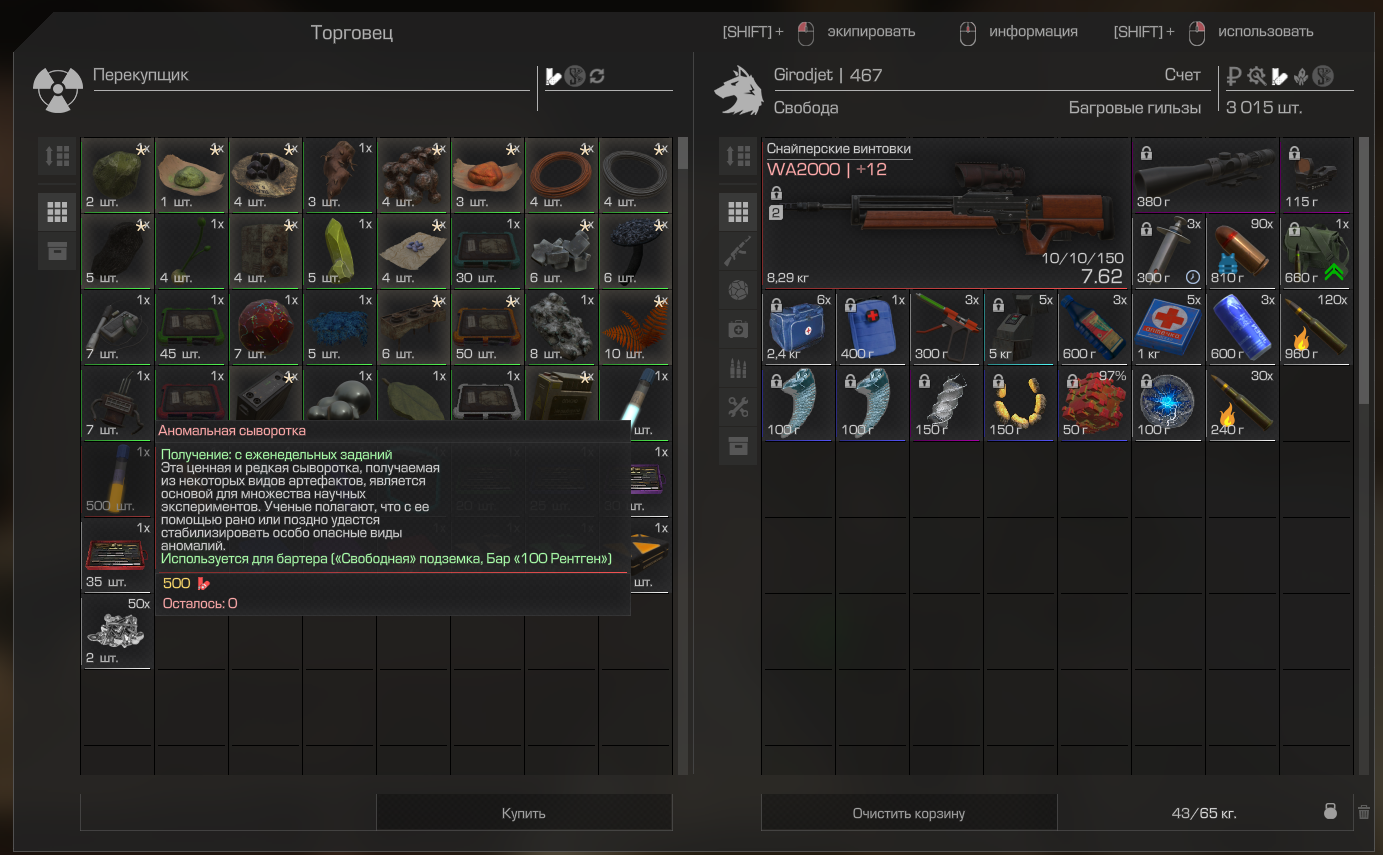Viewport: 1383px width, 855px height.
Task: Select the player's shell casings currency icon
Action: pyautogui.click(x=1279, y=76)
